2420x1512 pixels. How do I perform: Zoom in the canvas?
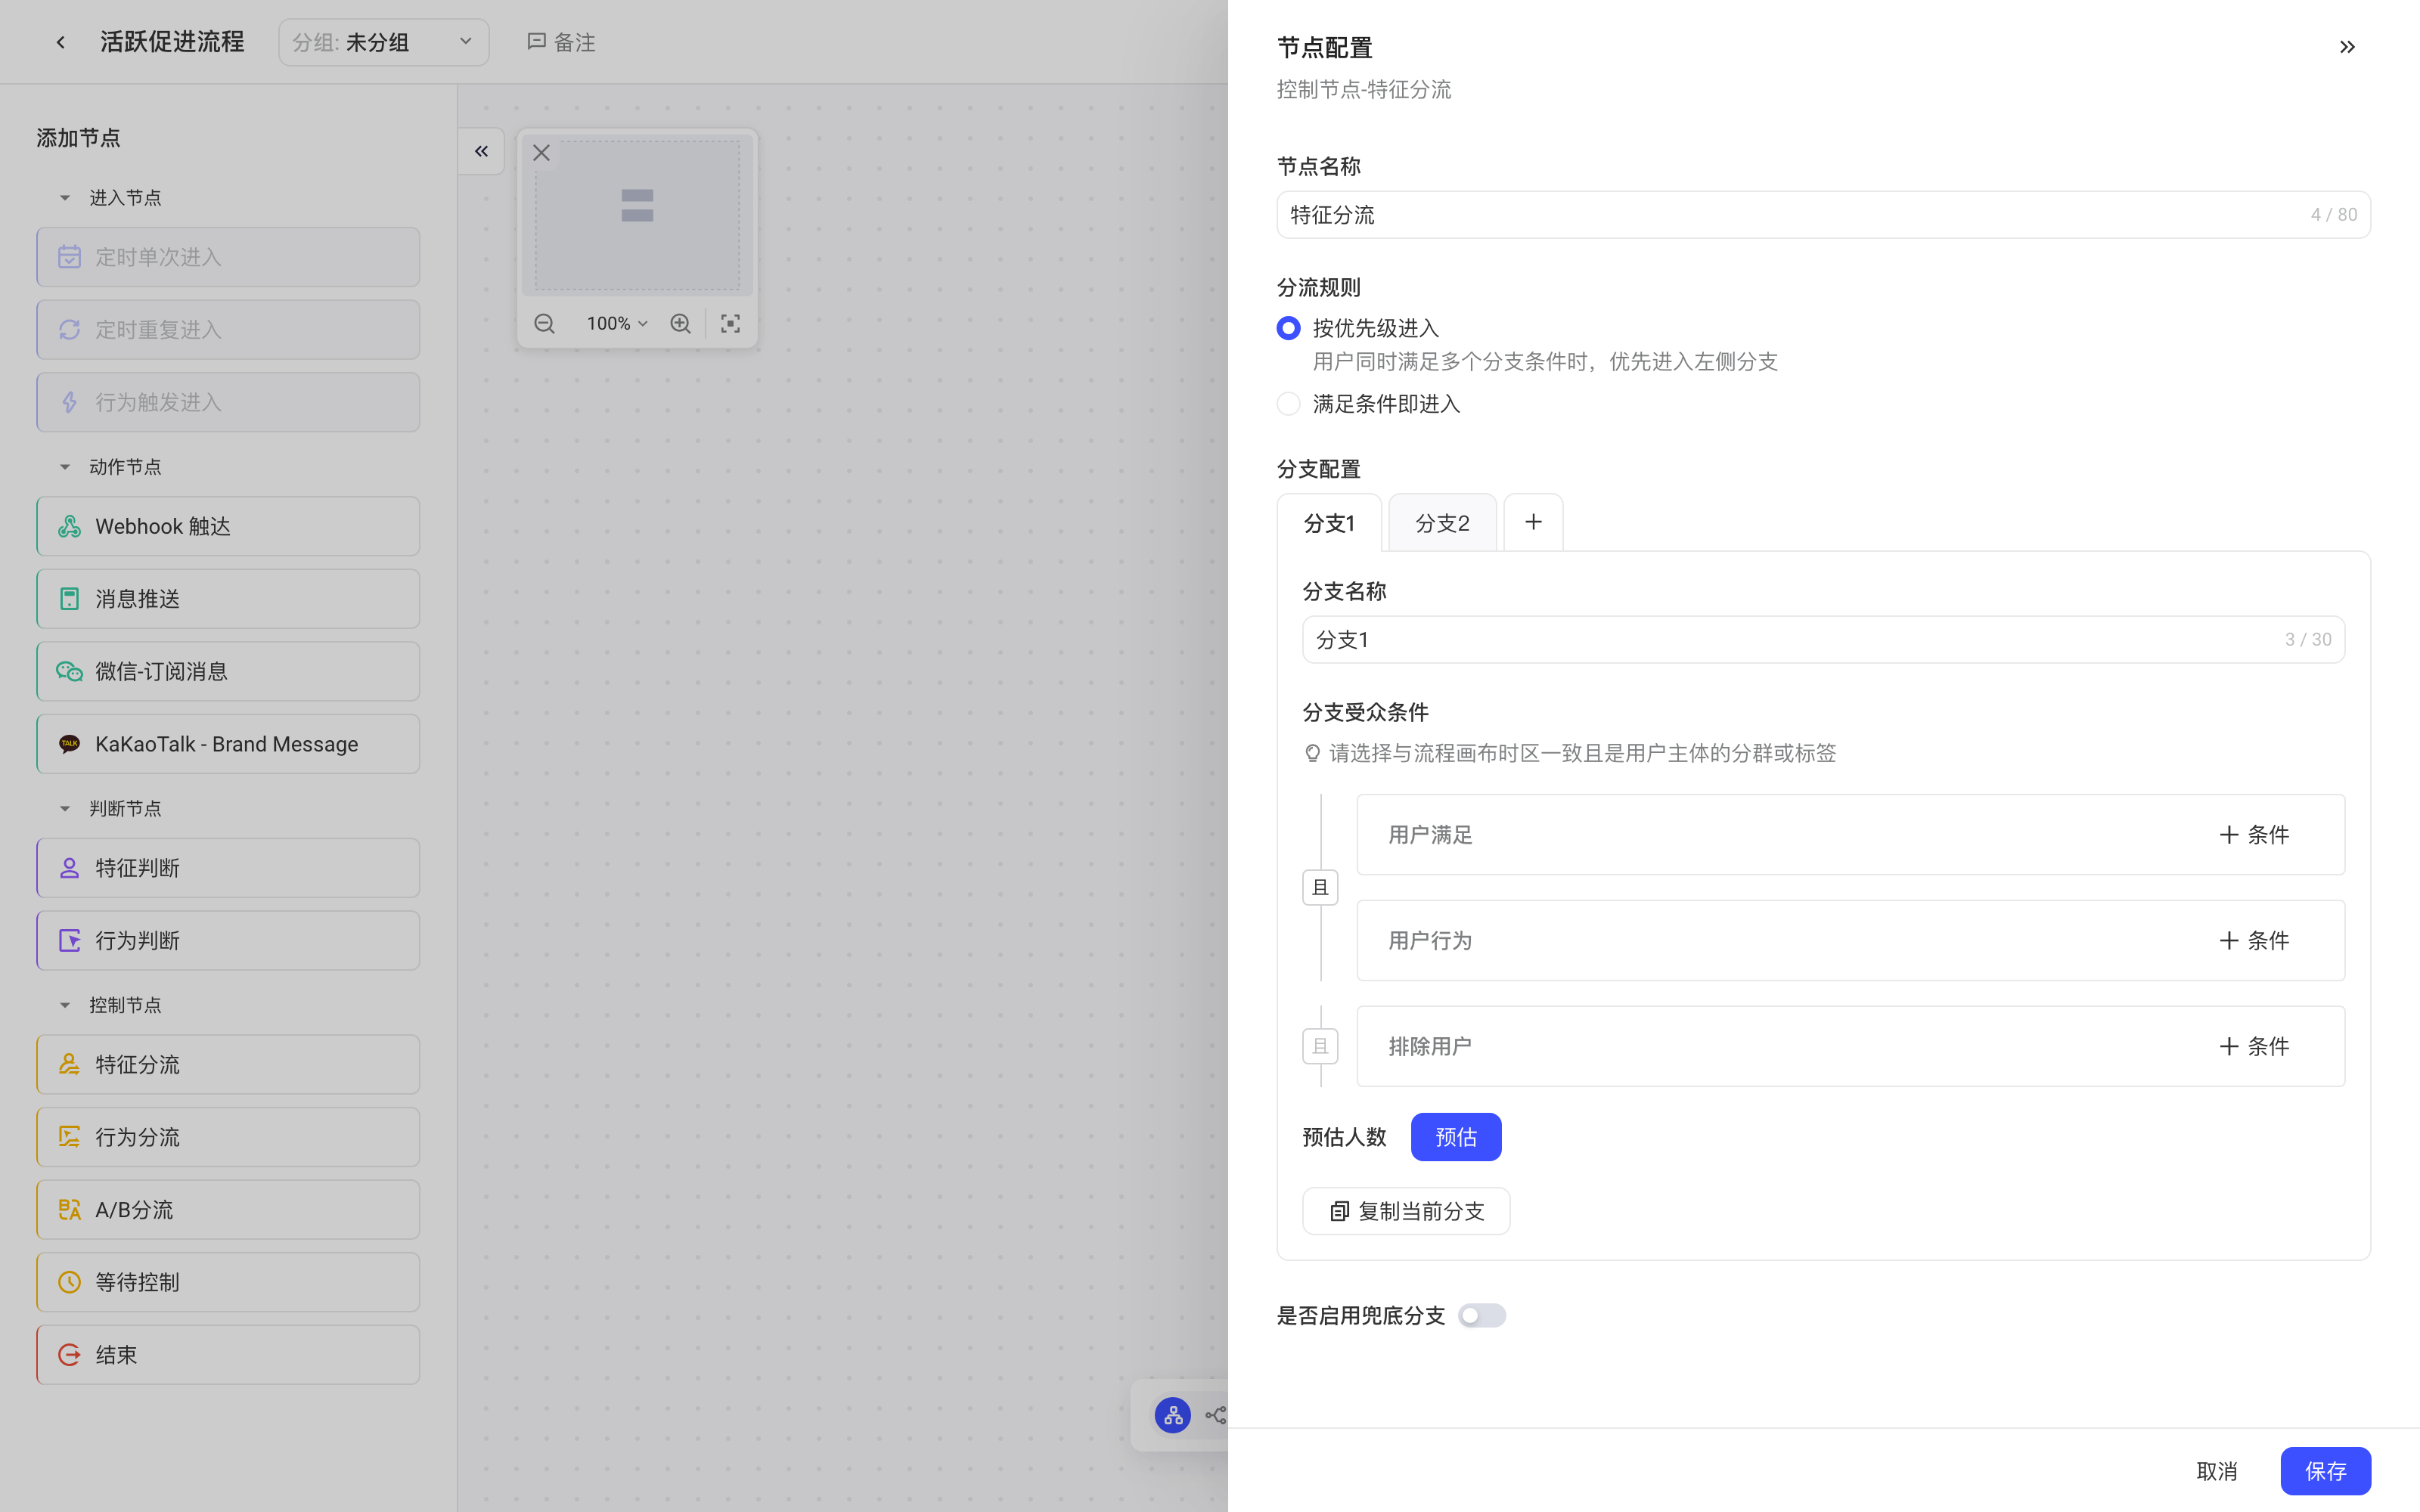tap(680, 324)
